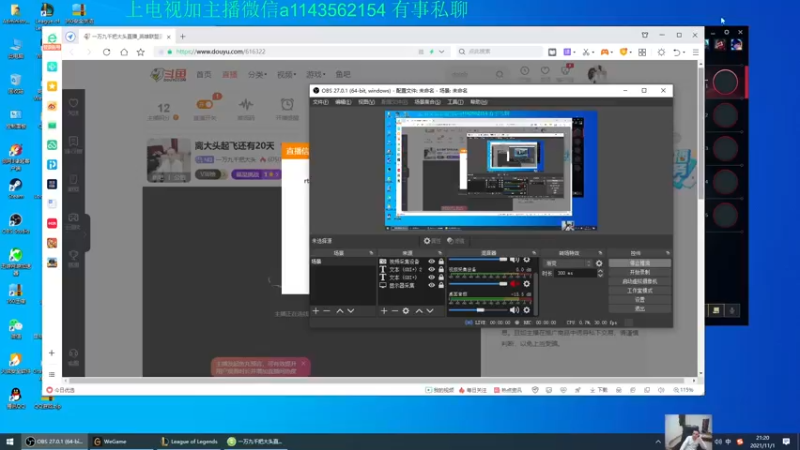This screenshot has height=450, width=800.
Task: Click the browser address bar douyu.com URL
Action: pos(220,52)
